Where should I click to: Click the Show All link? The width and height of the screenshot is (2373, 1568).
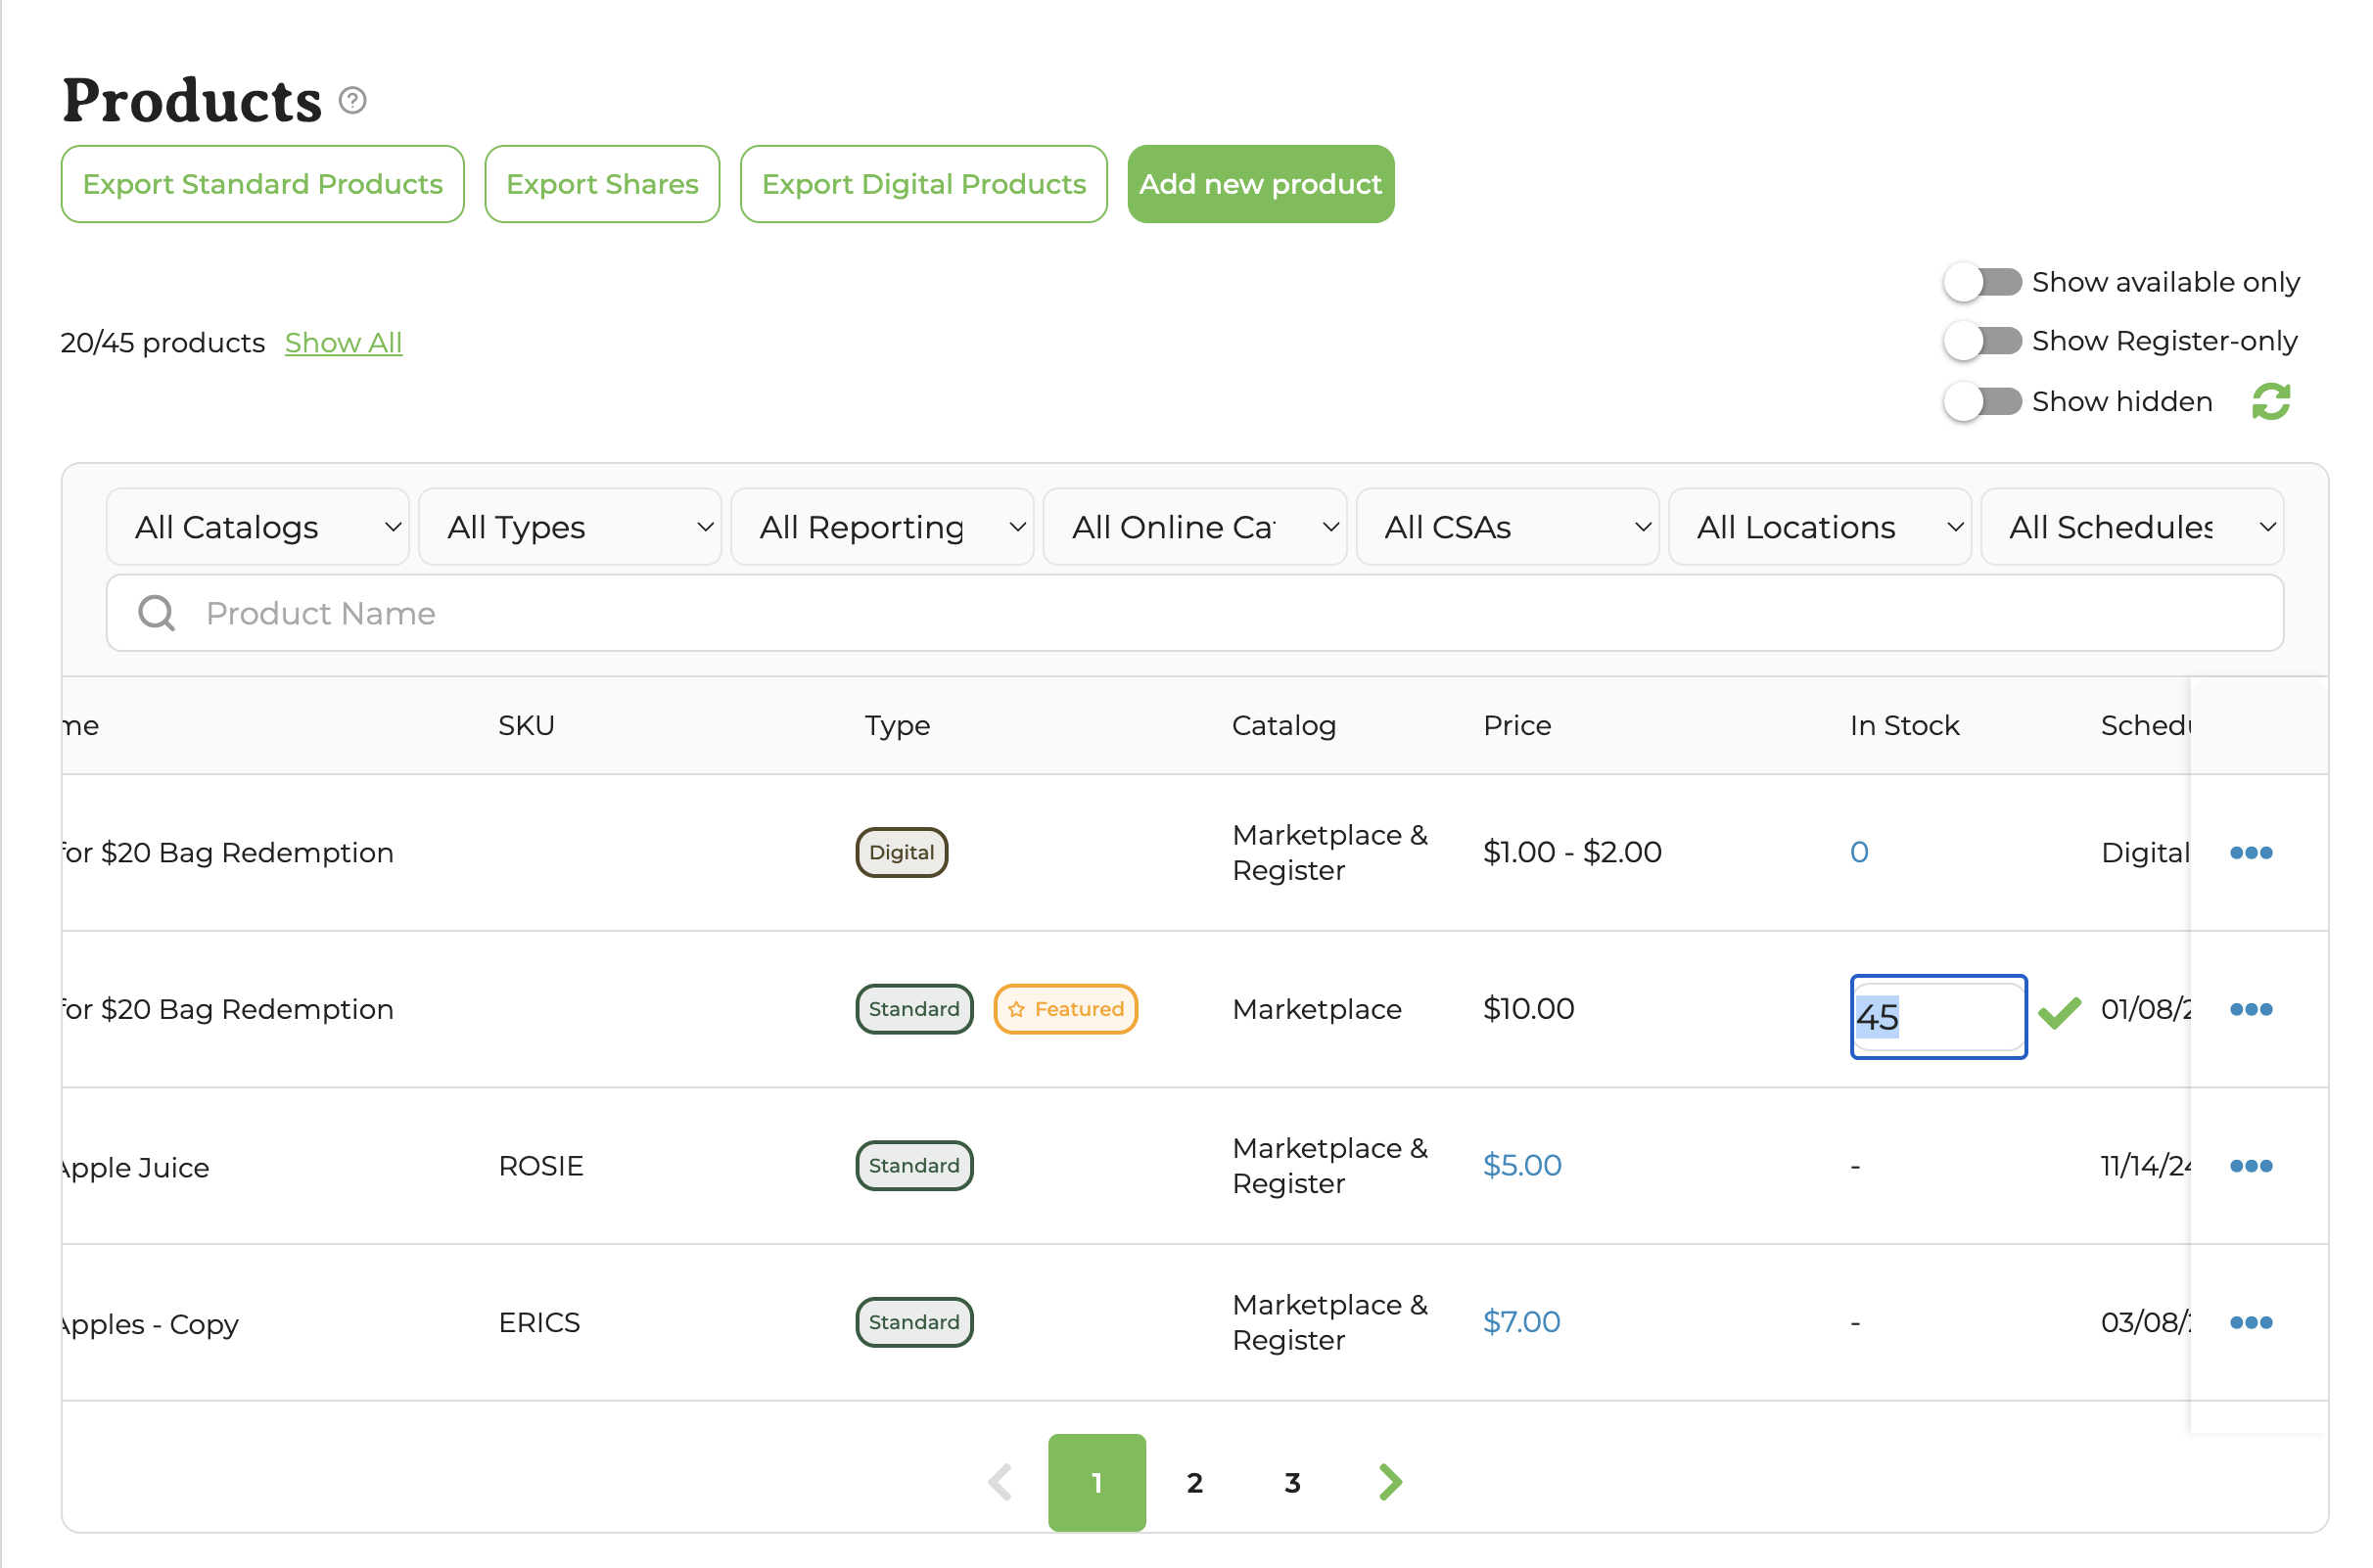point(343,342)
